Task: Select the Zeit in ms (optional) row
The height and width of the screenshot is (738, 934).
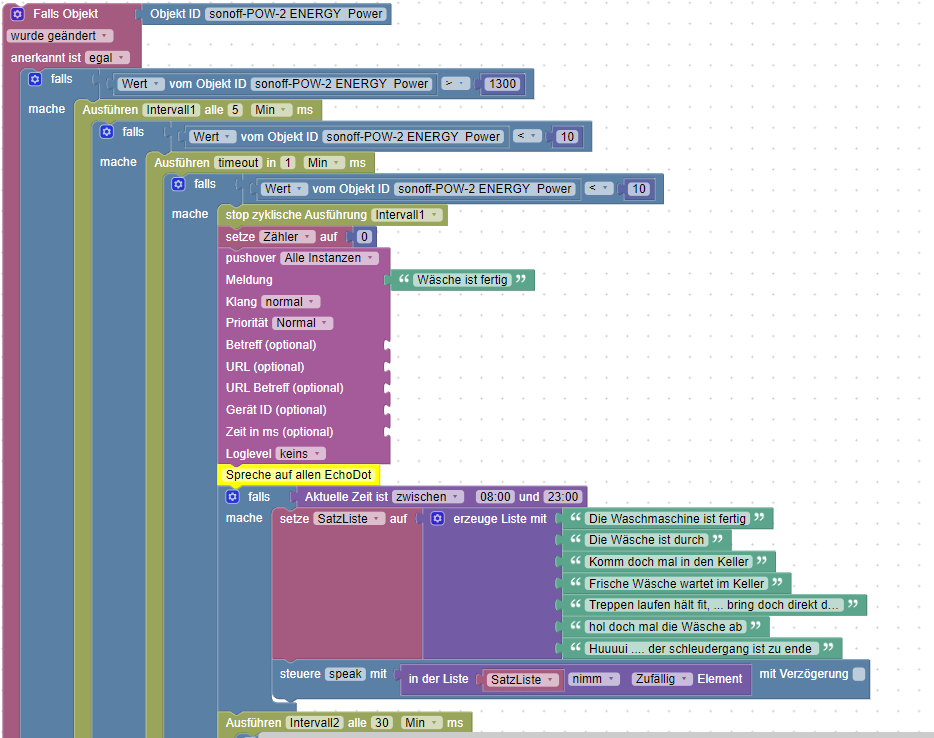Action: (x=304, y=432)
